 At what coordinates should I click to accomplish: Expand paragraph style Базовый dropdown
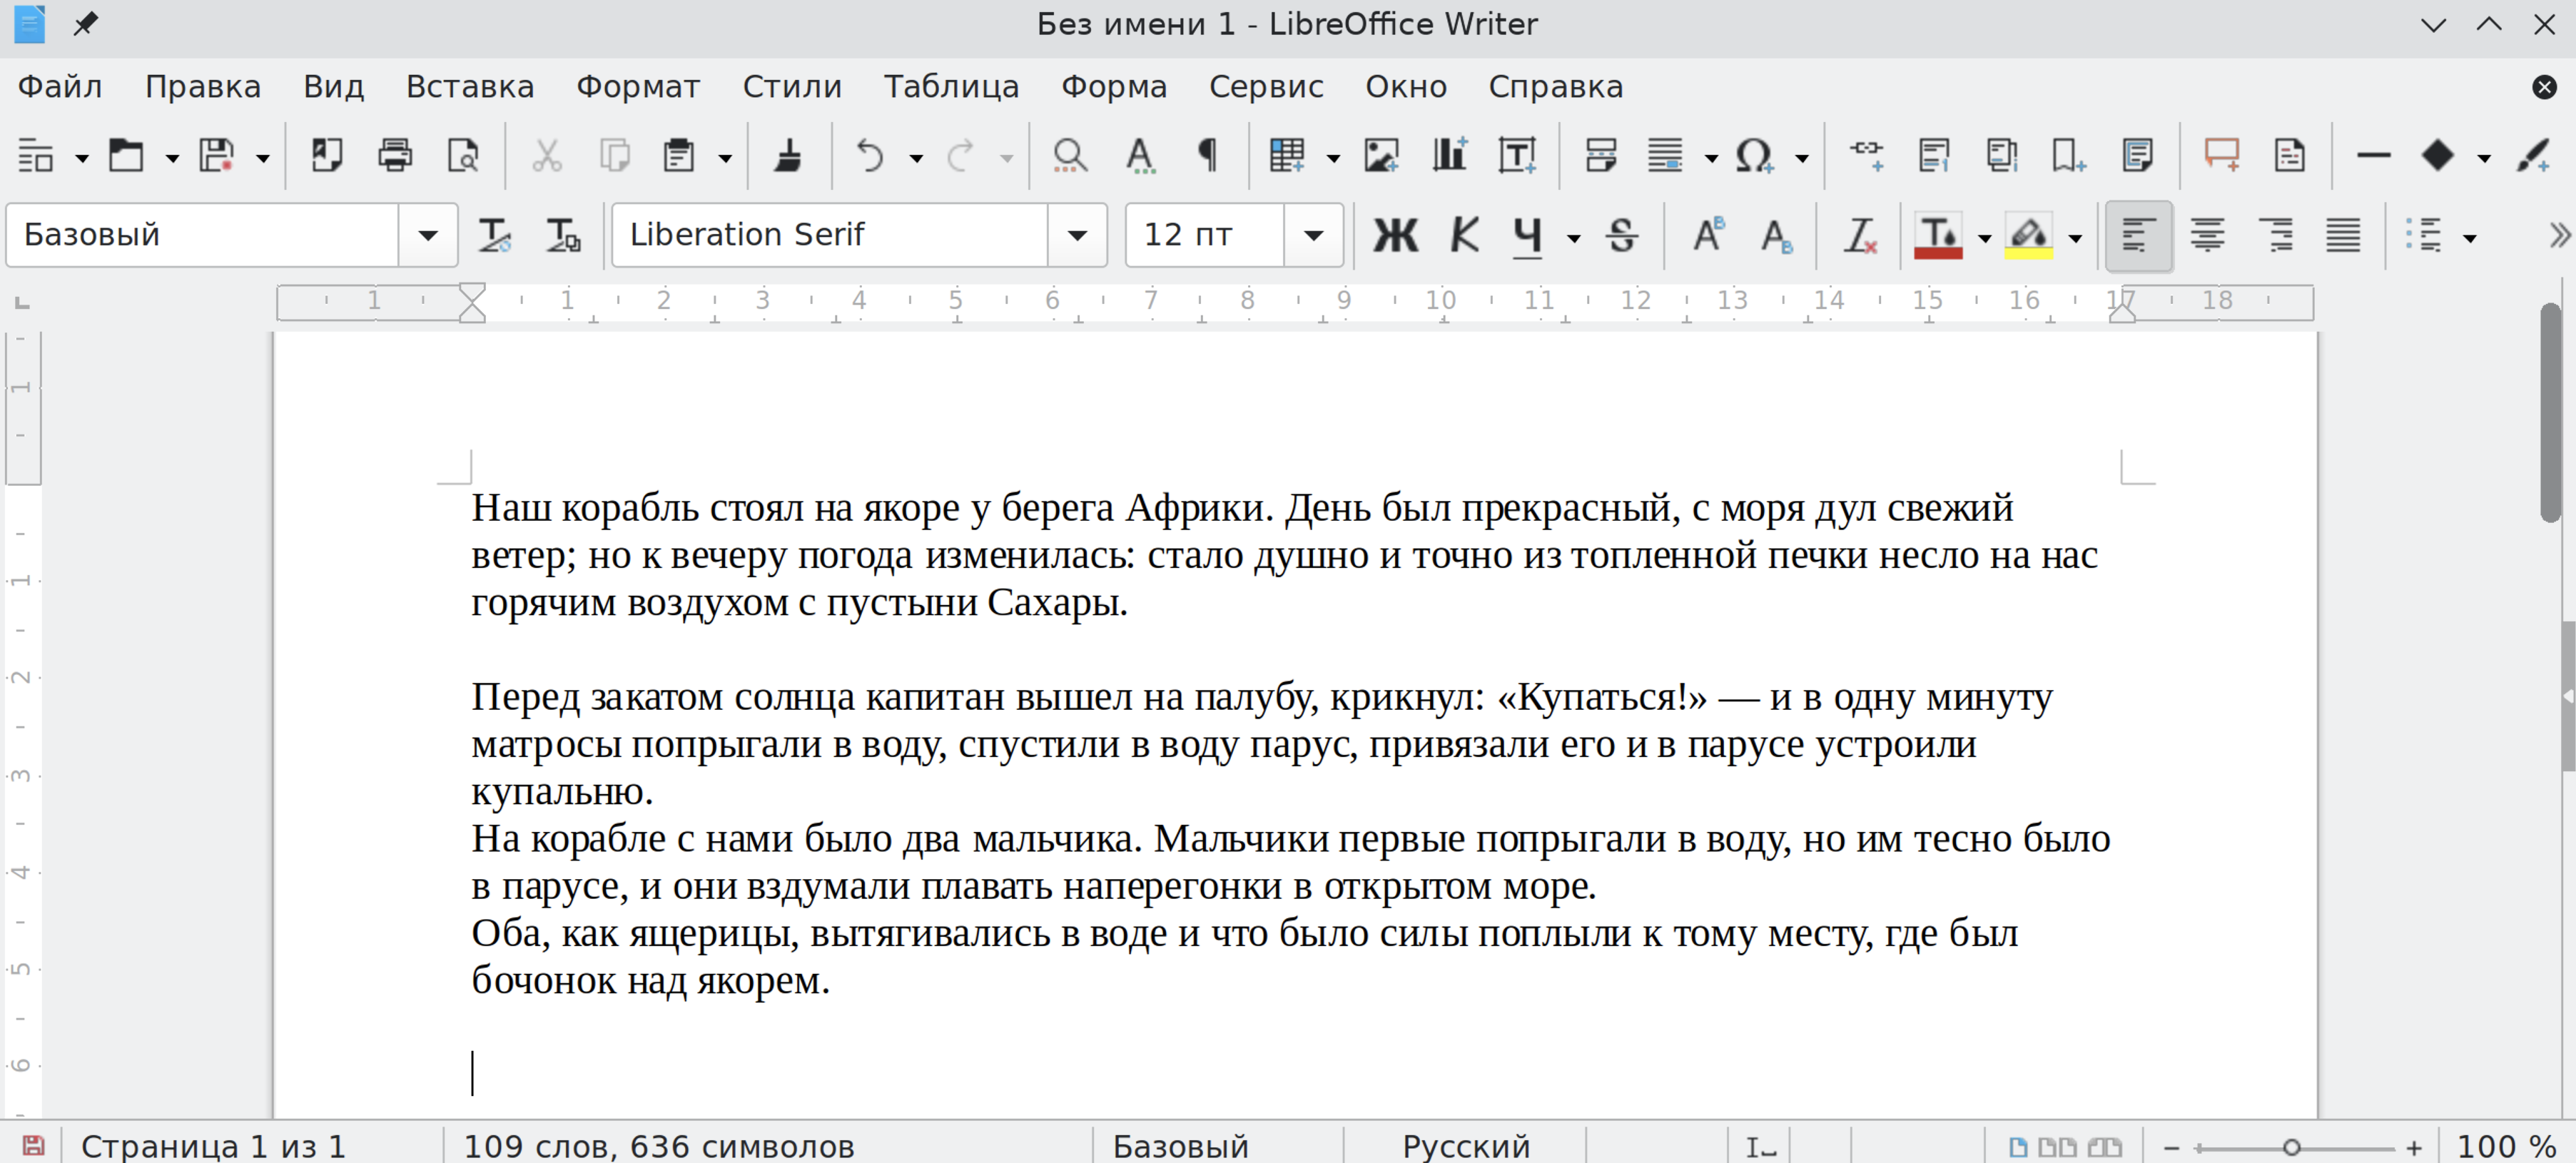(x=428, y=236)
